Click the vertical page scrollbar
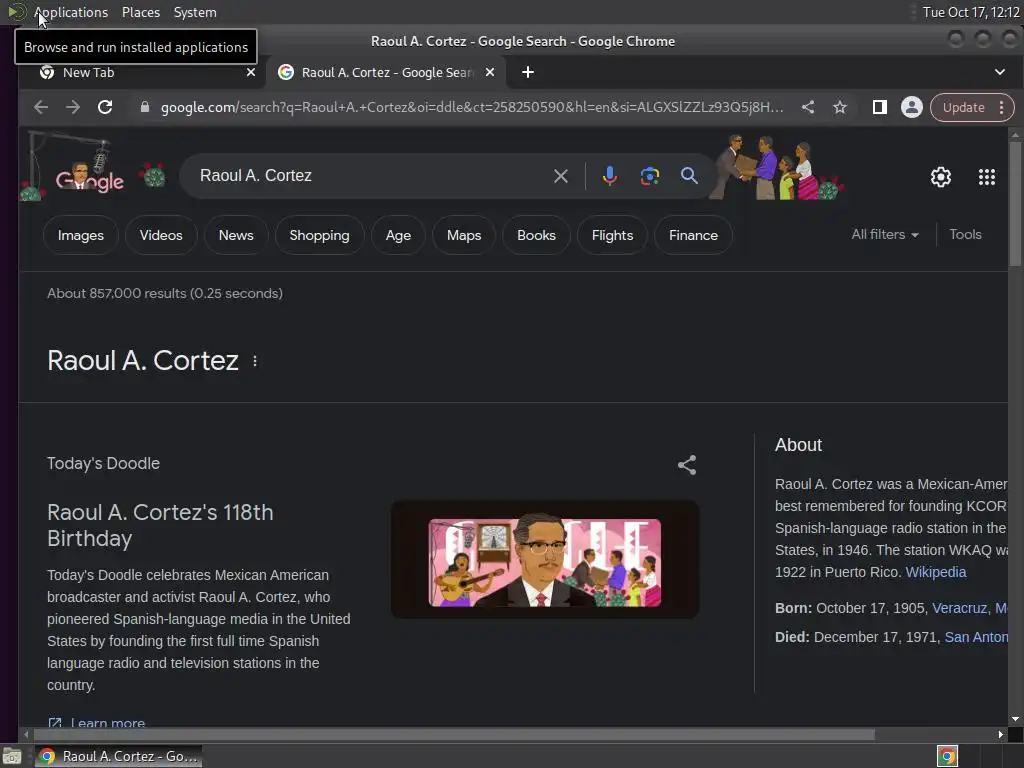Image resolution: width=1024 pixels, height=768 pixels. click(1015, 202)
